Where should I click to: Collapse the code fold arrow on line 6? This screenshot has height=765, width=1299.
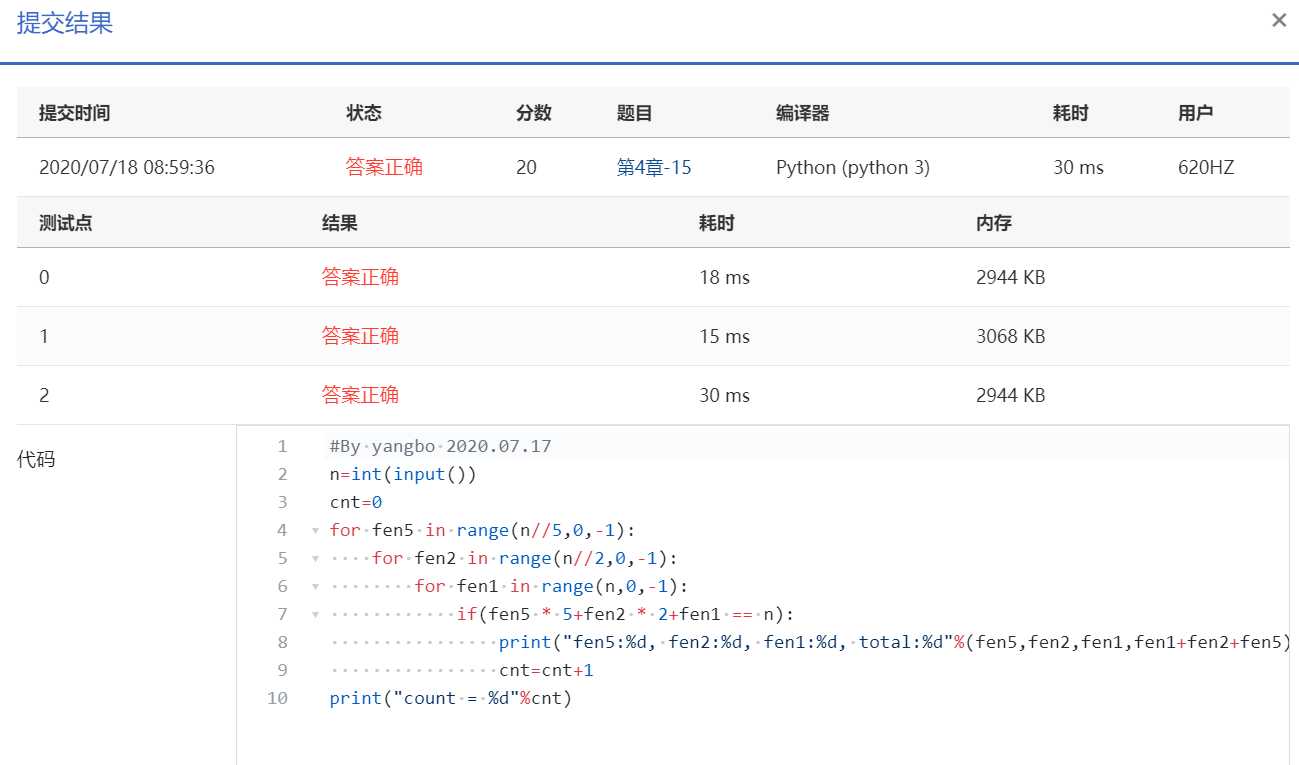point(315,586)
